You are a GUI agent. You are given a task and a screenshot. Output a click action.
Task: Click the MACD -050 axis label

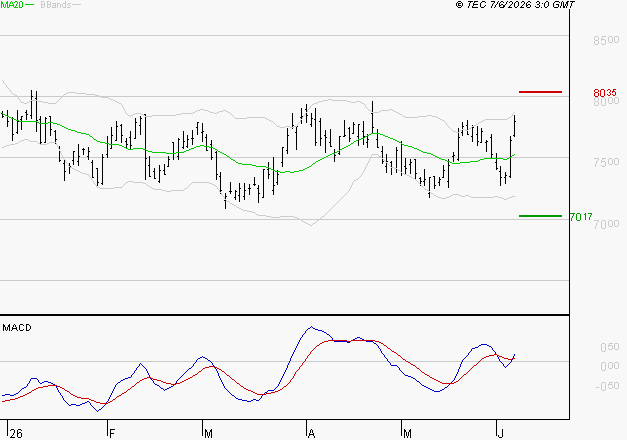point(607,386)
